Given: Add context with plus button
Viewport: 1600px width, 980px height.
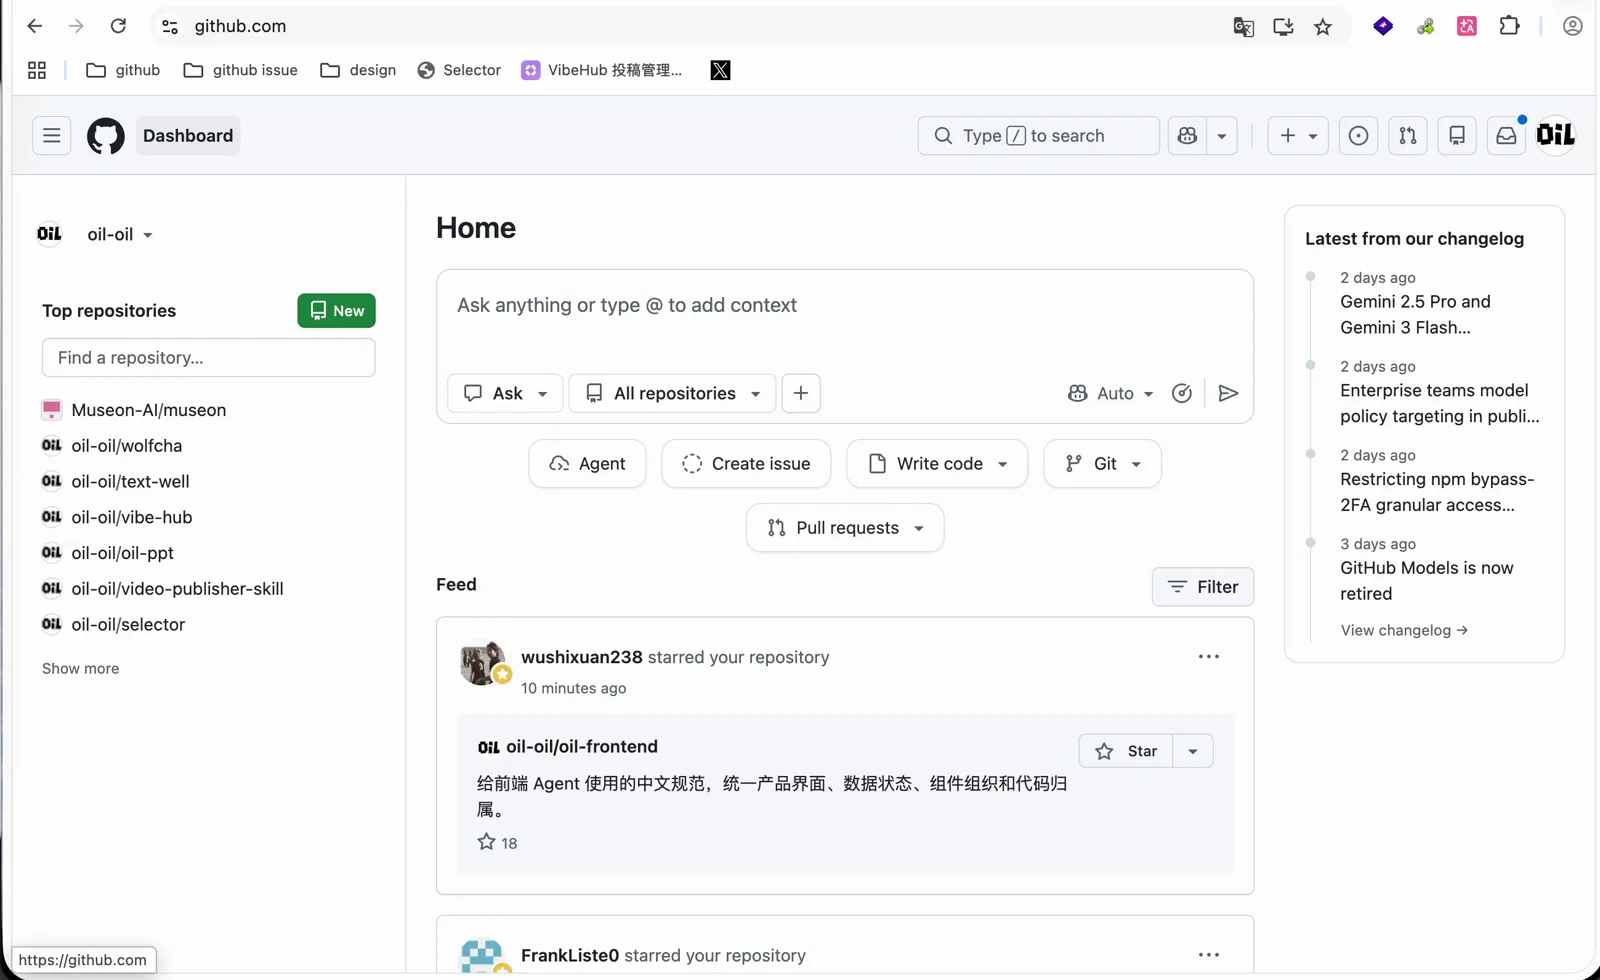Looking at the screenshot, I should [x=801, y=393].
